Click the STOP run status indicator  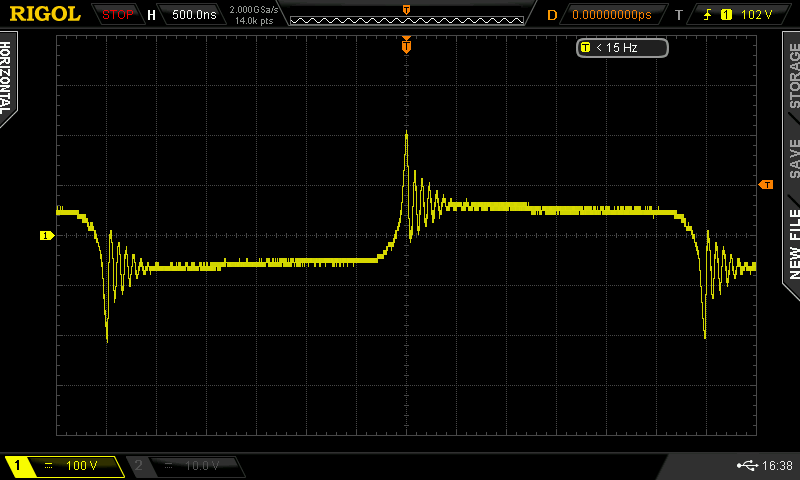click(x=118, y=15)
